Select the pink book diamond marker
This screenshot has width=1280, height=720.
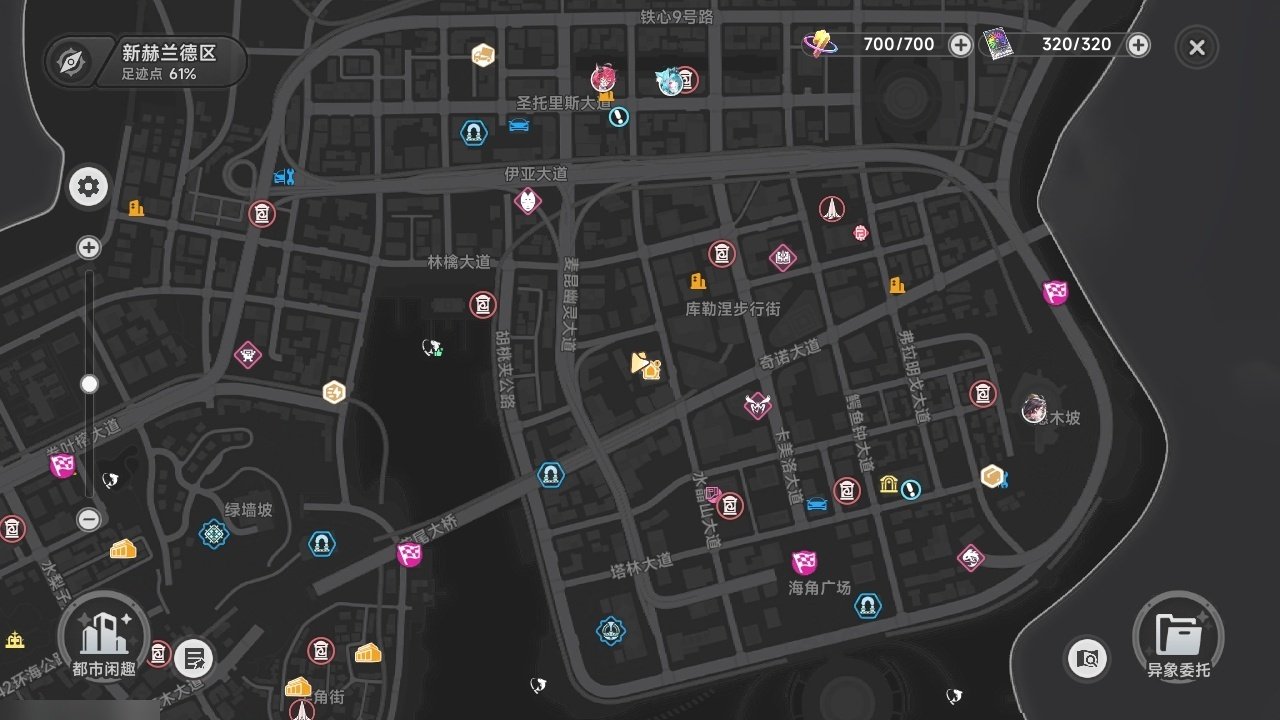coord(782,258)
